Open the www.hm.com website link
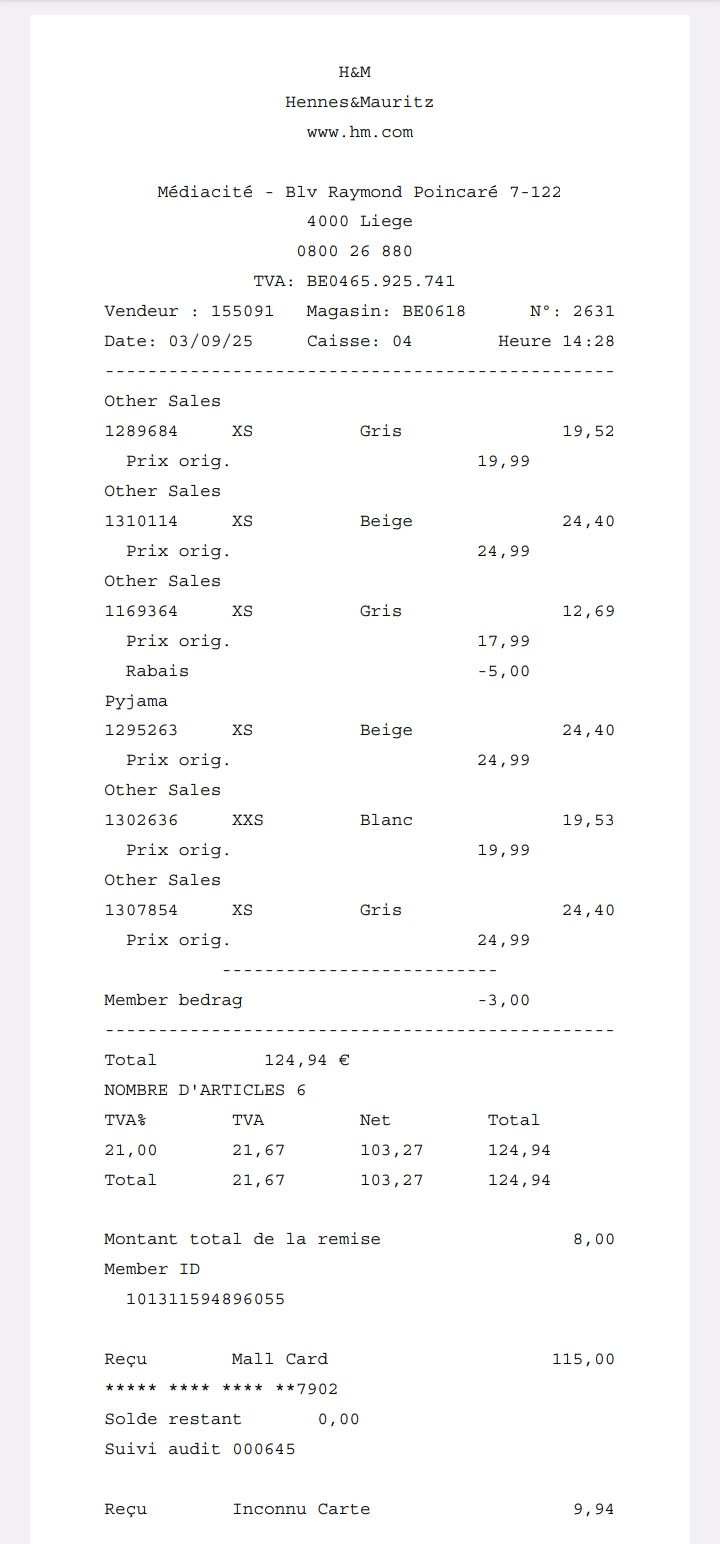Viewport: 720px width, 1544px height. [x=359, y=132]
